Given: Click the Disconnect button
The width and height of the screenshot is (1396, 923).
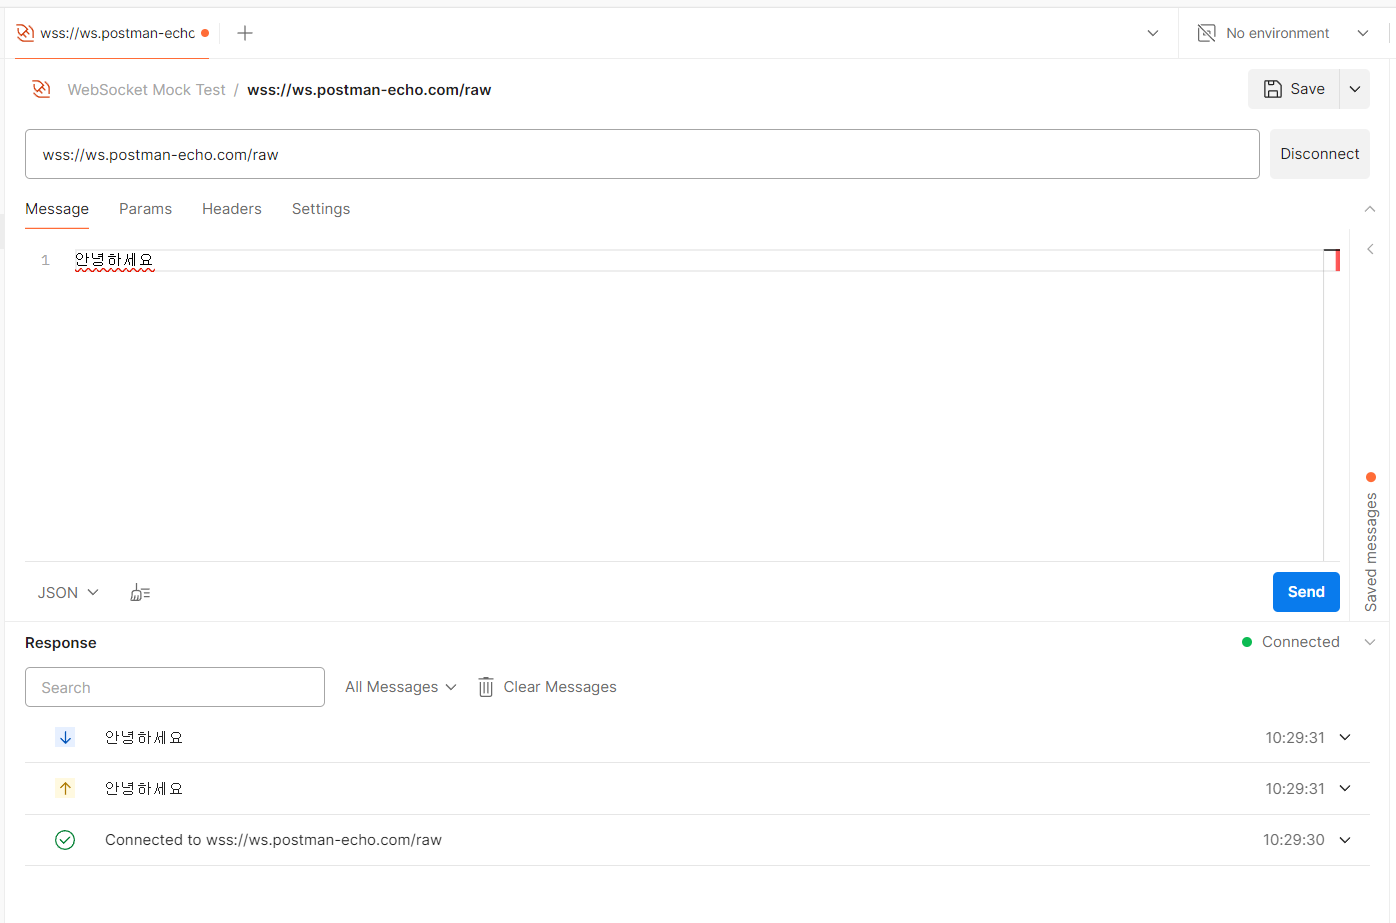Looking at the screenshot, I should [1319, 154].
